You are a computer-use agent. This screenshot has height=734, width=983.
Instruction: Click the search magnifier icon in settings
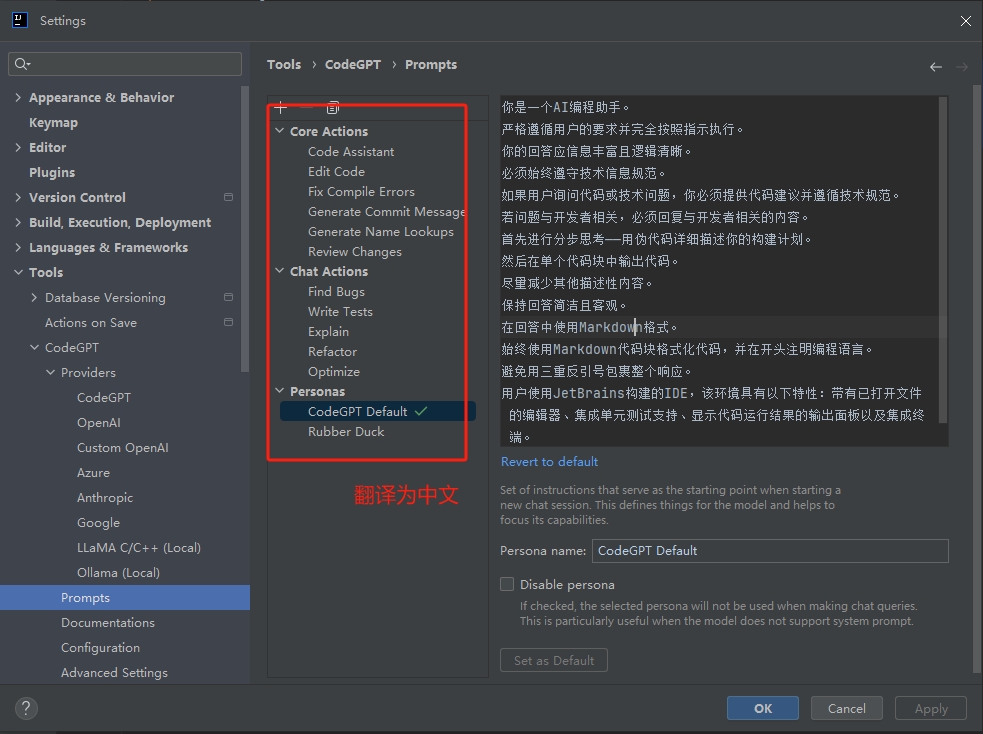click(22, 64)
